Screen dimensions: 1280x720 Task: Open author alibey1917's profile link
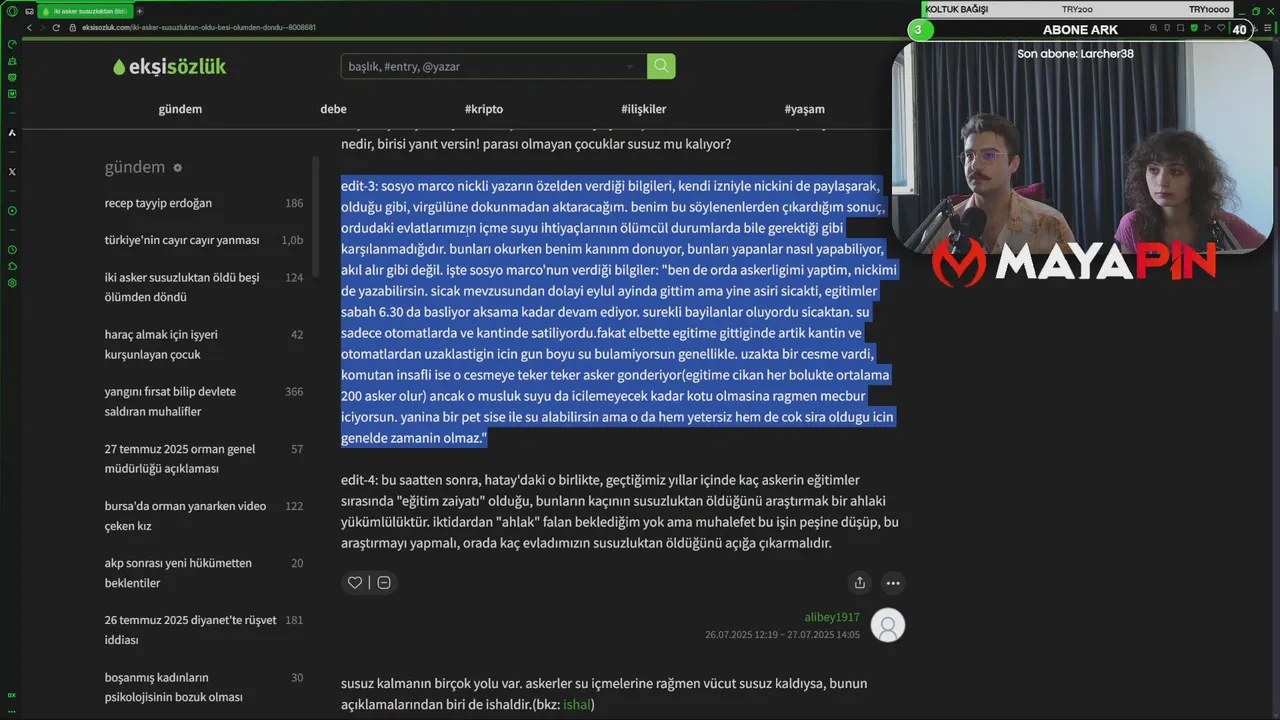[832, 617]
